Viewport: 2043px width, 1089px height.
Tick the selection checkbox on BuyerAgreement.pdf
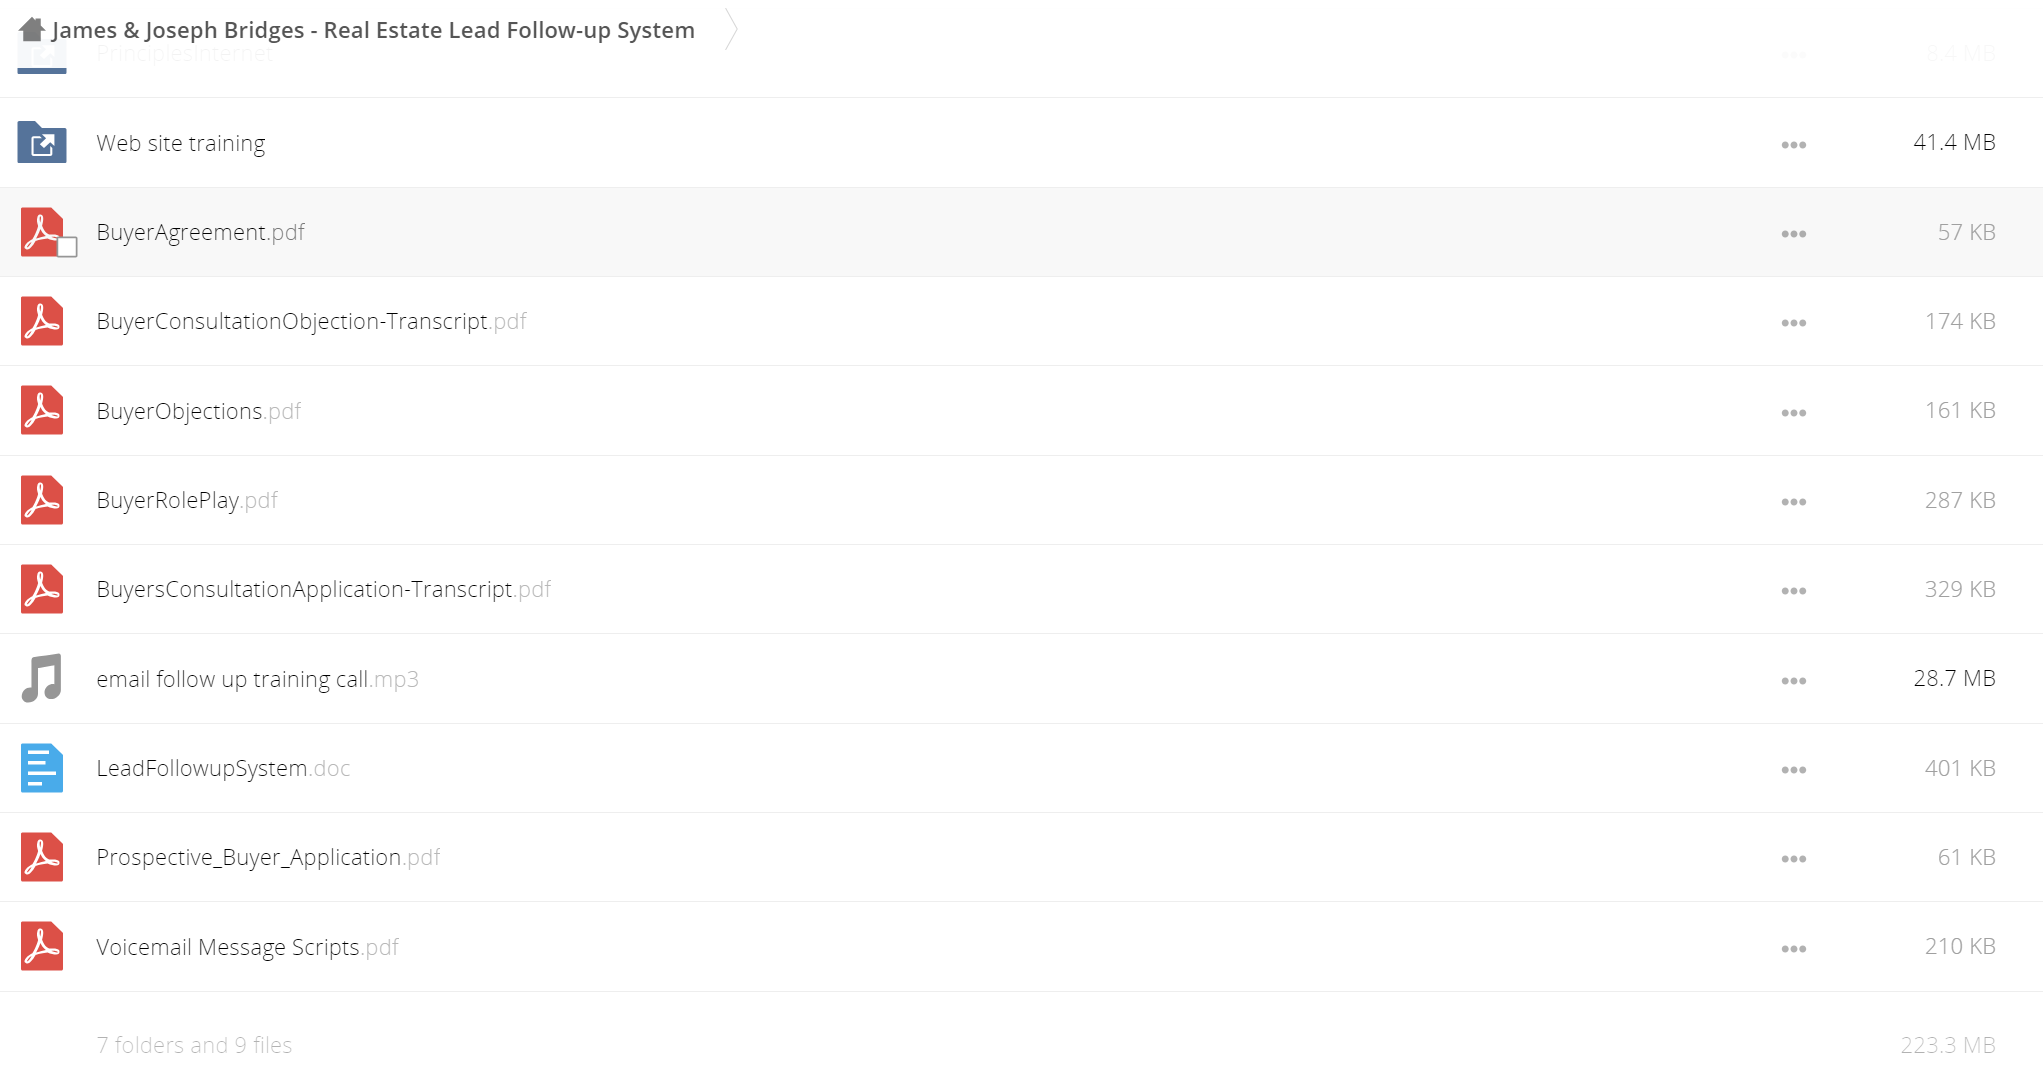pos(67,247)
